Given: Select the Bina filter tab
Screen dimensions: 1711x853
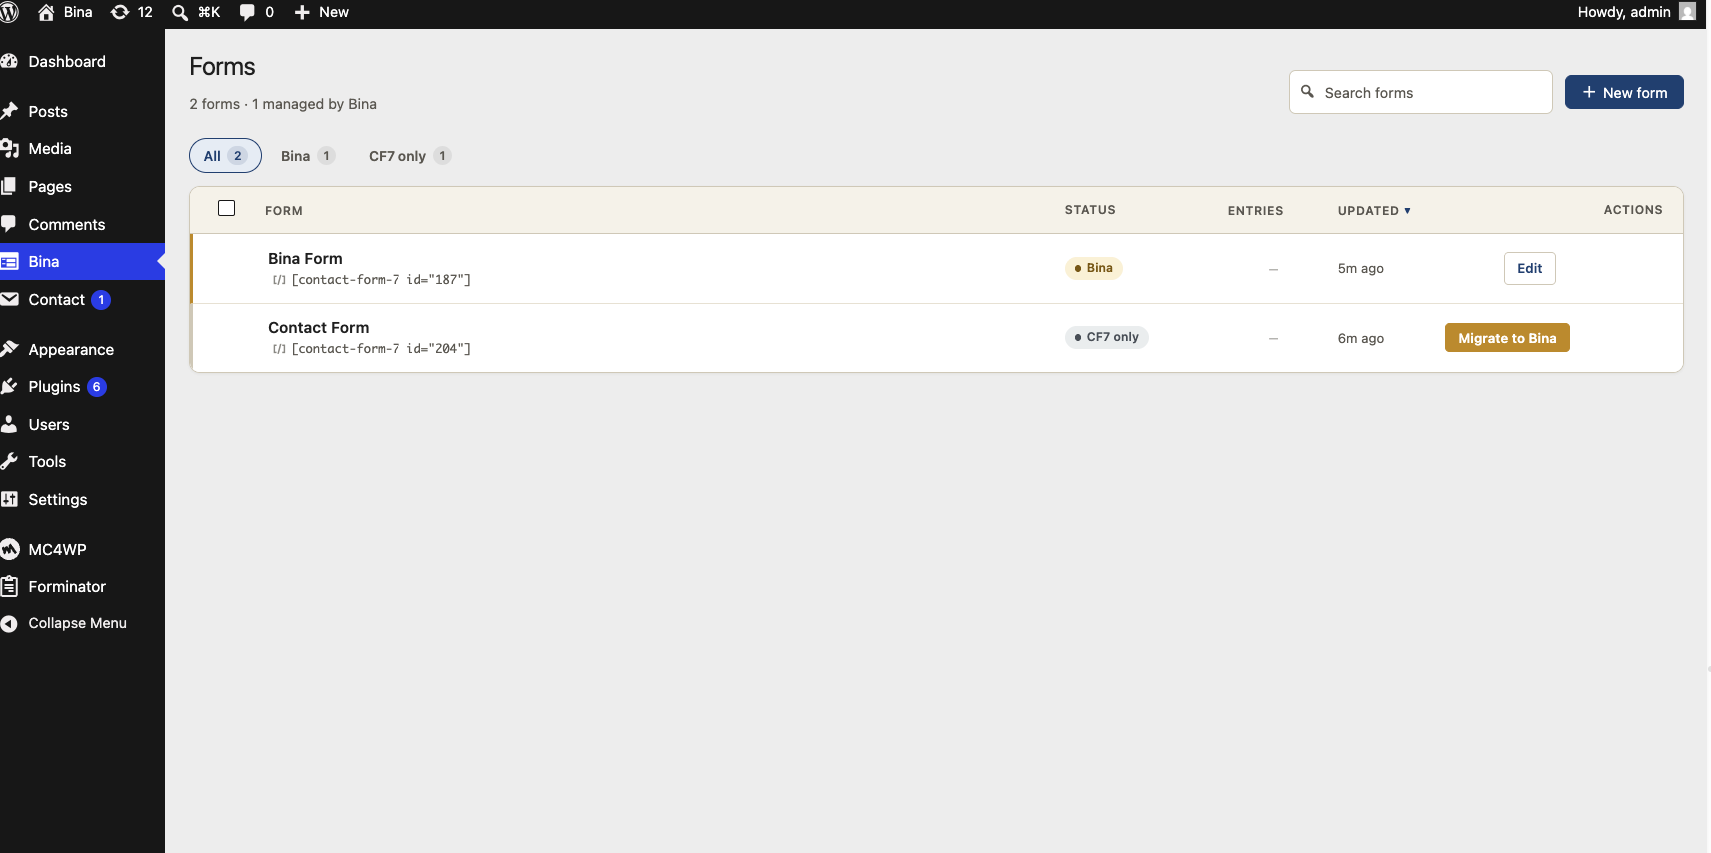Looking at the screenshot, I should pos(308,156).
